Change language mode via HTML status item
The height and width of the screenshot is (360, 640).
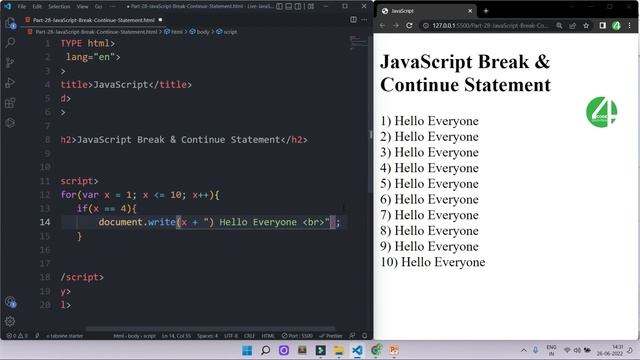click(x=268, y=336)
